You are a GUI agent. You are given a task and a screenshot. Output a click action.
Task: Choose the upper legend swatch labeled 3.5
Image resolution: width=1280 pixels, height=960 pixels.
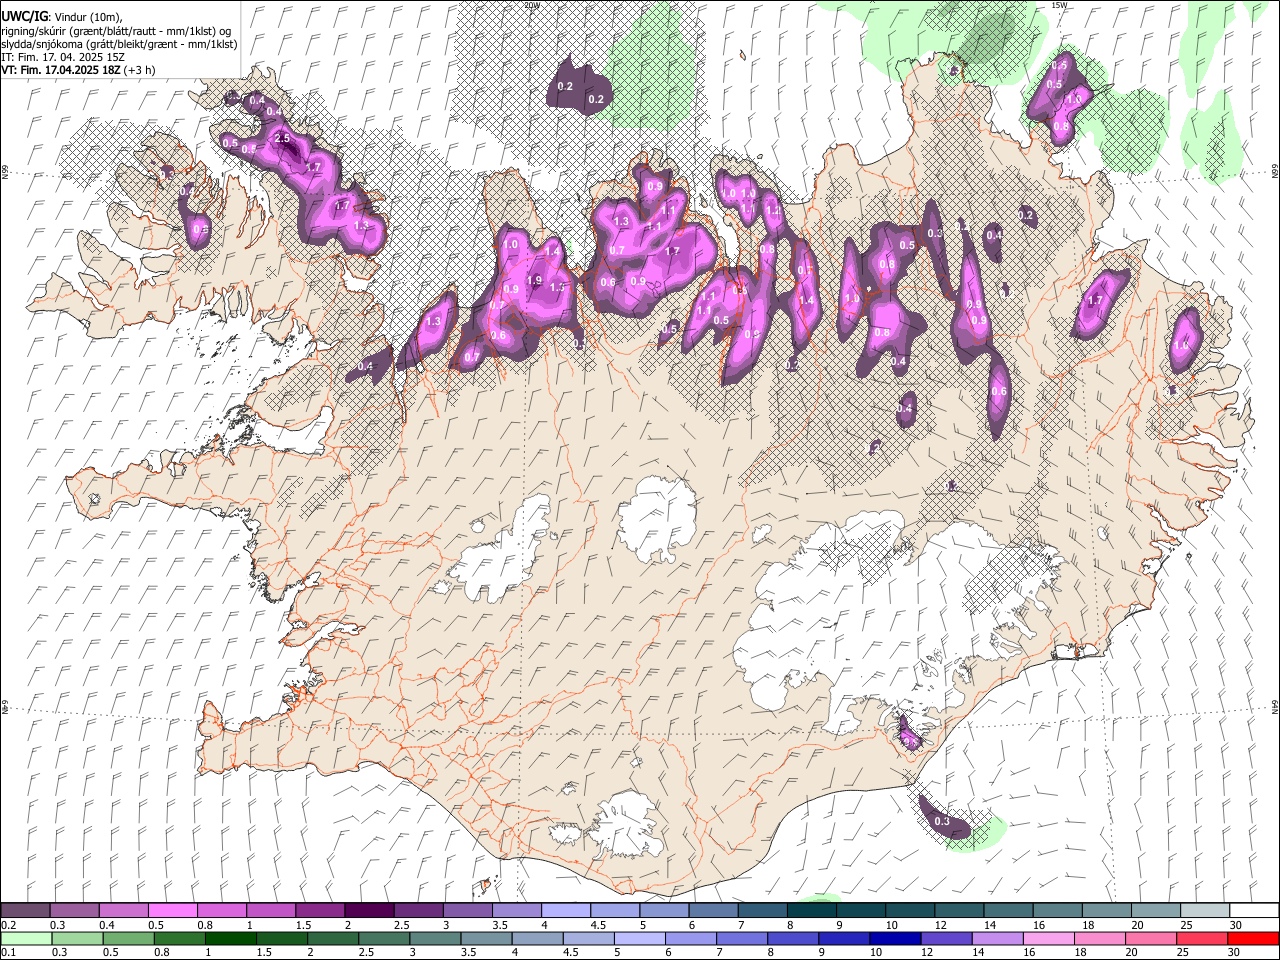click(516, 910)
